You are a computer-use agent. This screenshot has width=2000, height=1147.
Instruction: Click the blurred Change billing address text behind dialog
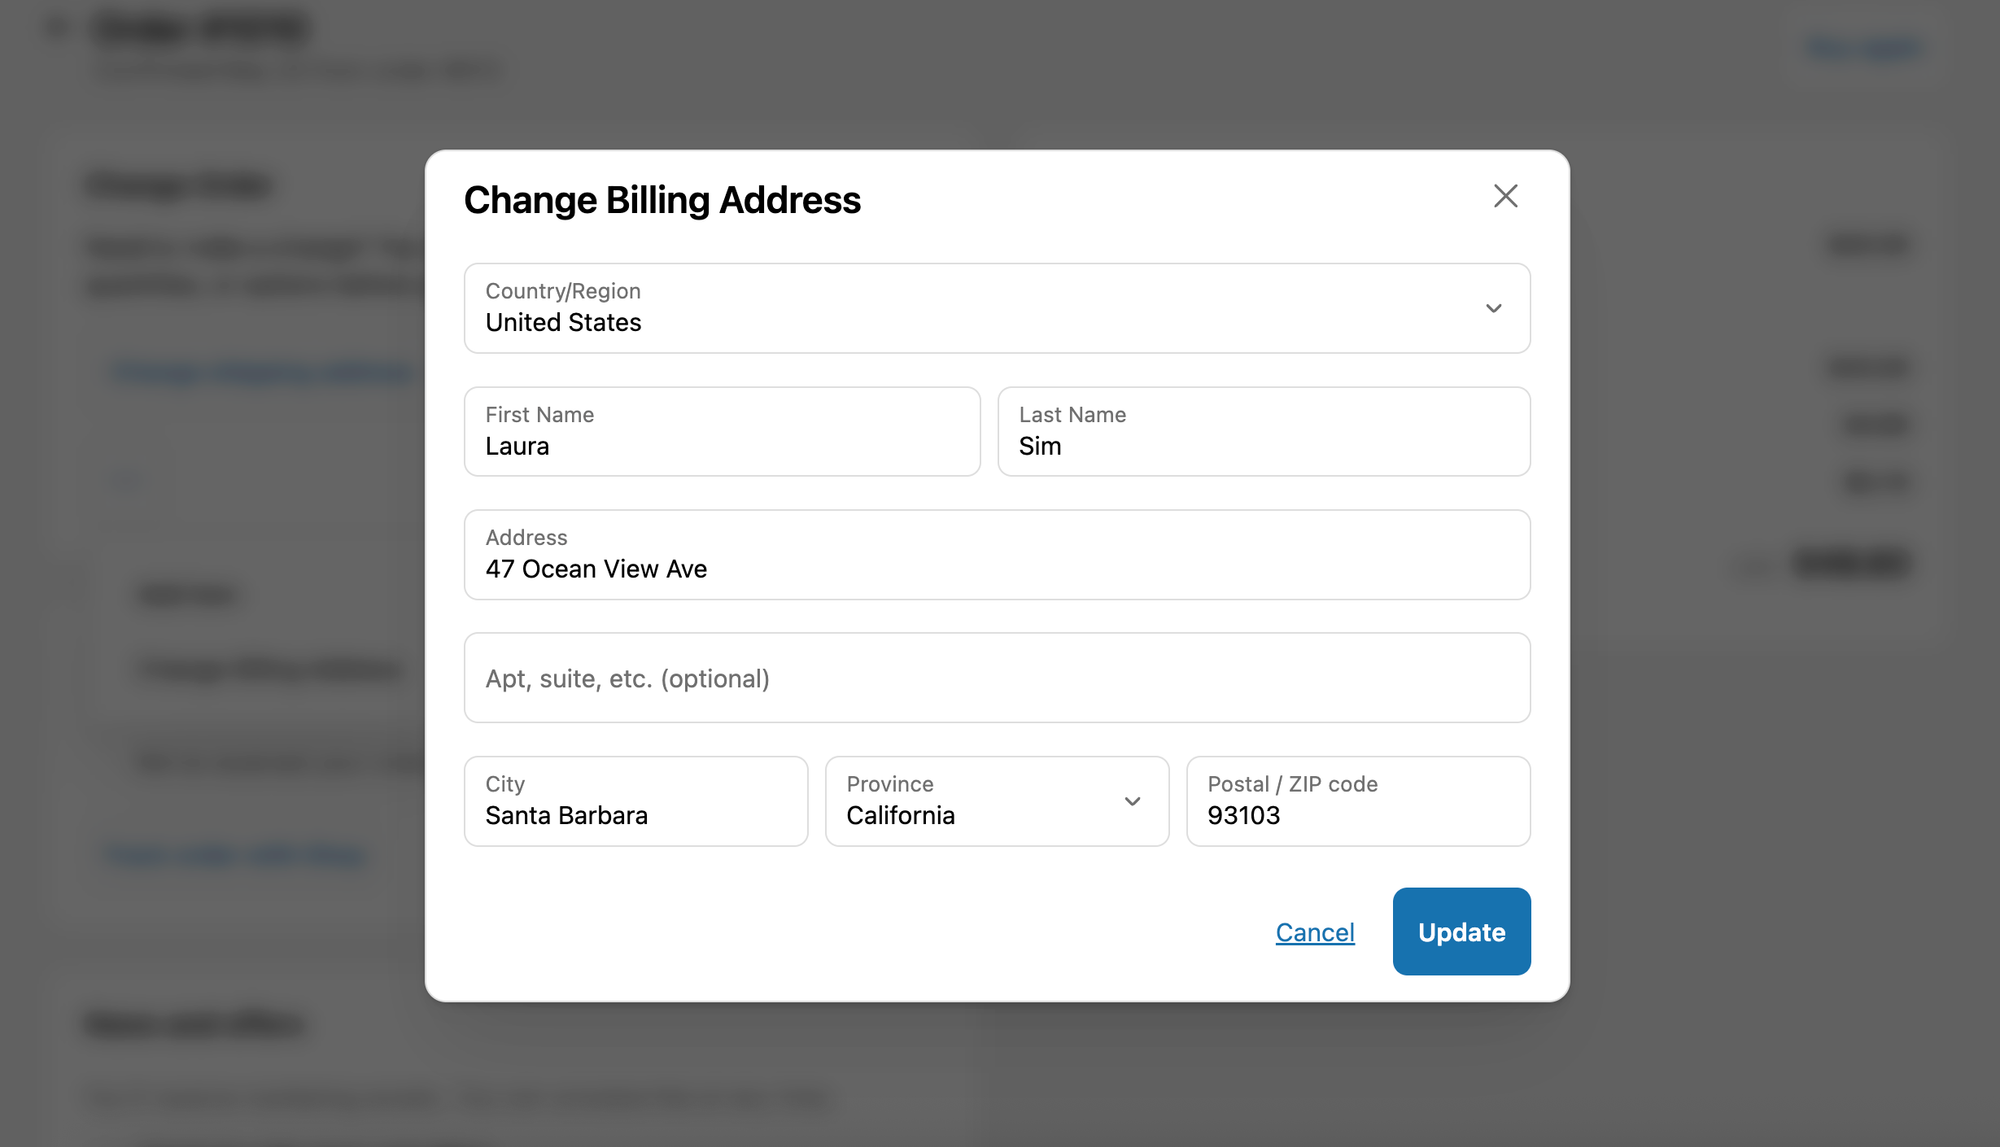tap(270, 669)
